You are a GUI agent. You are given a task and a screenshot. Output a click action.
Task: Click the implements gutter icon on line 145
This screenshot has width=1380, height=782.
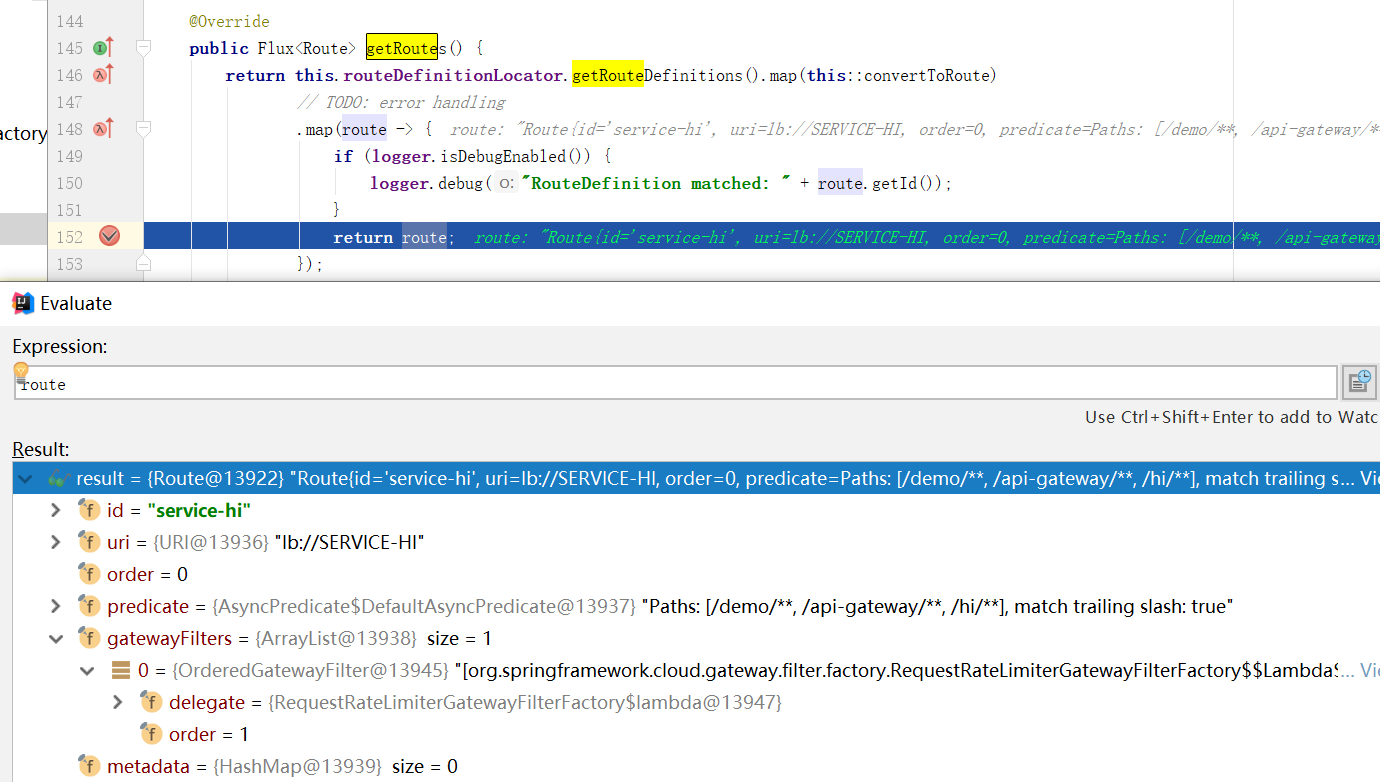[103, 48]
